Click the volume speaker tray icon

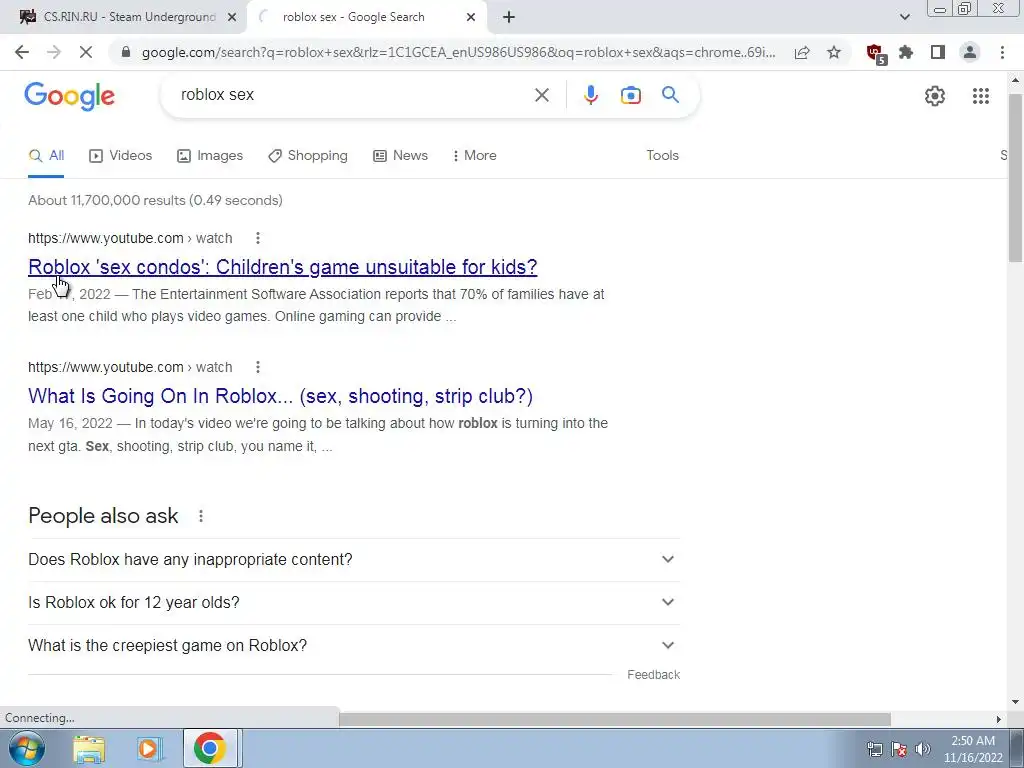(x=922, y=749)
